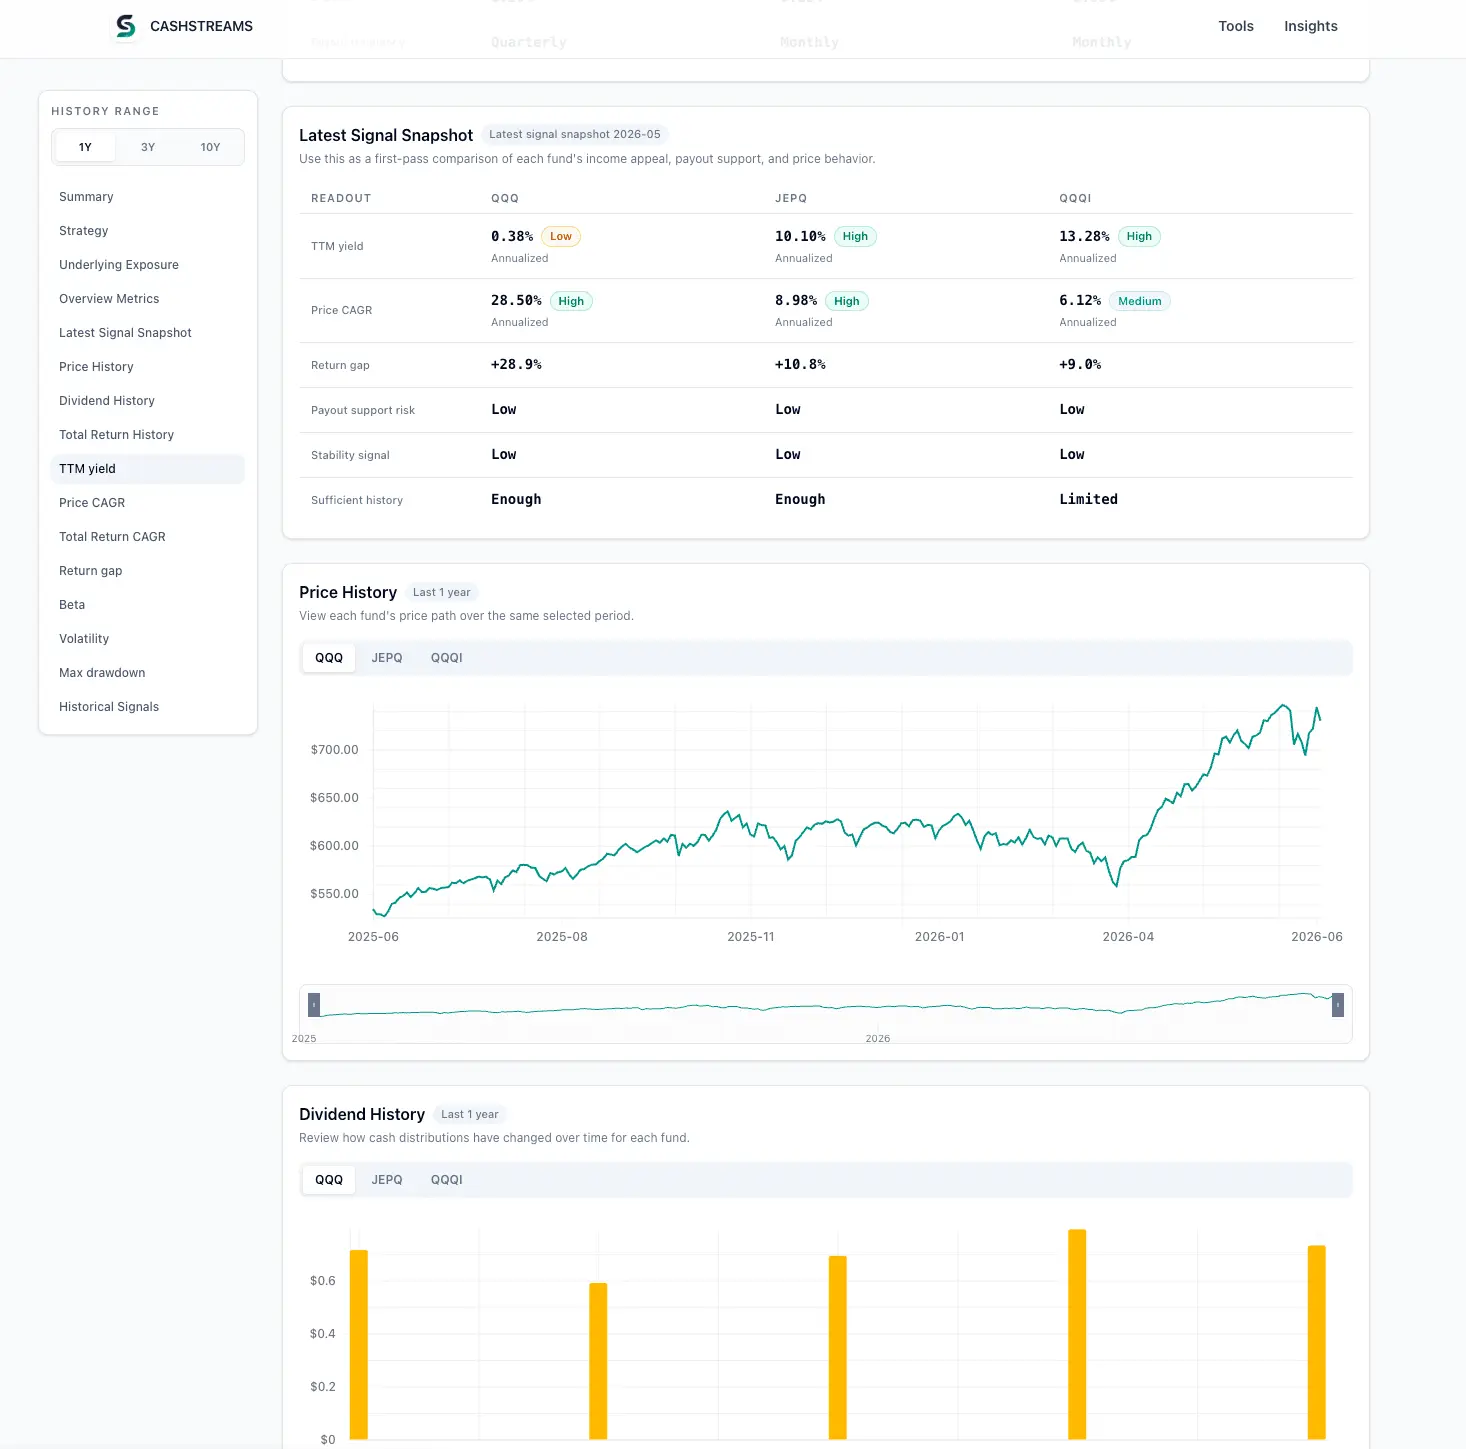Image resolution: width=1466 pixels, height=1449 pixels.
Task: Select JEPQ tab in Dividend History
Action: click(387, 1180)
